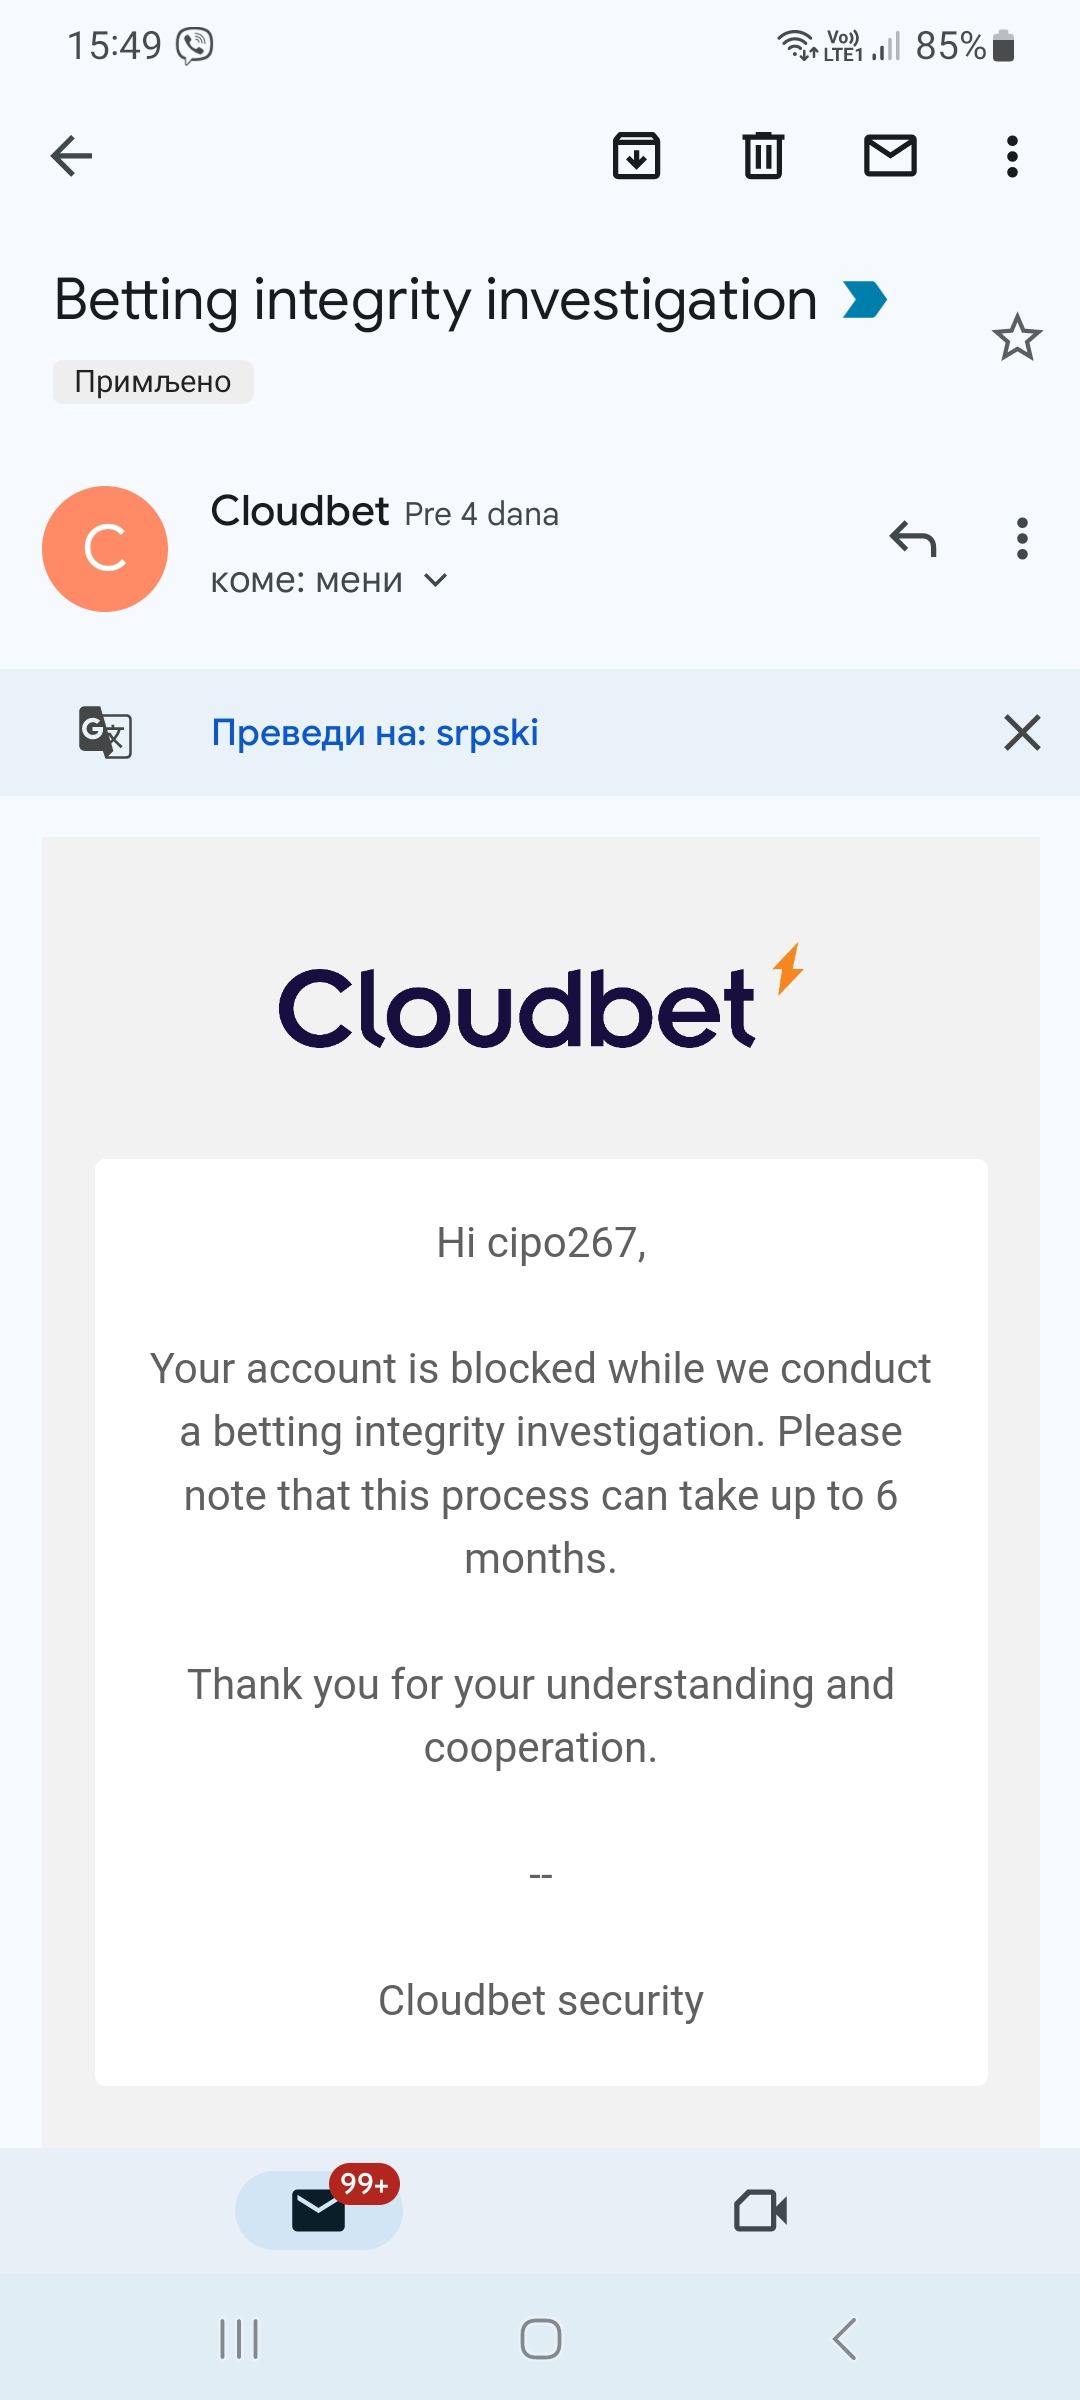The image size is (1080, 2400).
Task: Toggle the importance marker beside subject
Action: pos(864,300)
